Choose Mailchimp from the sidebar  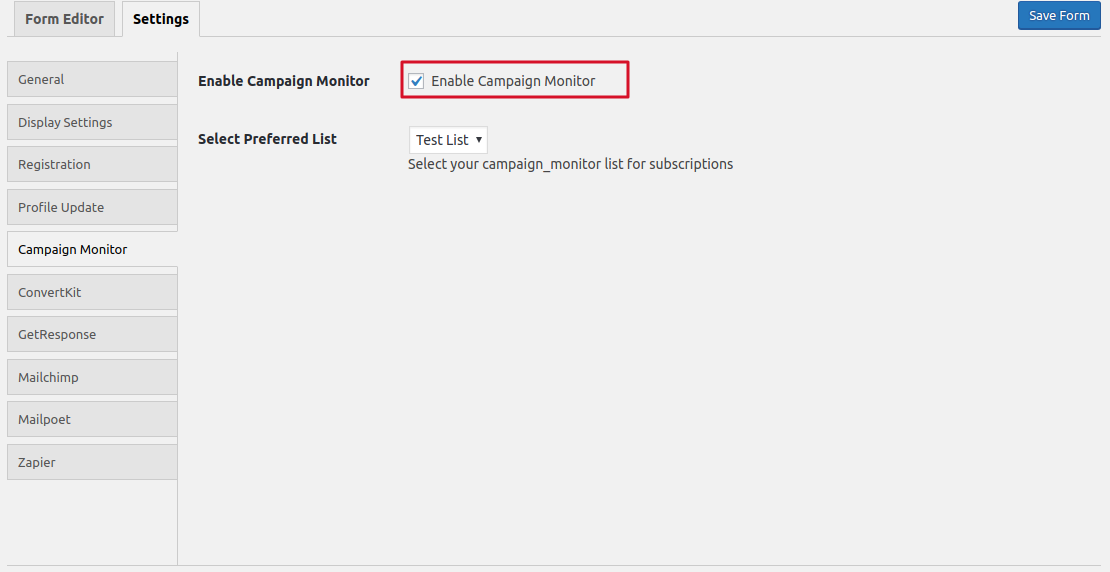click(92, 377)
